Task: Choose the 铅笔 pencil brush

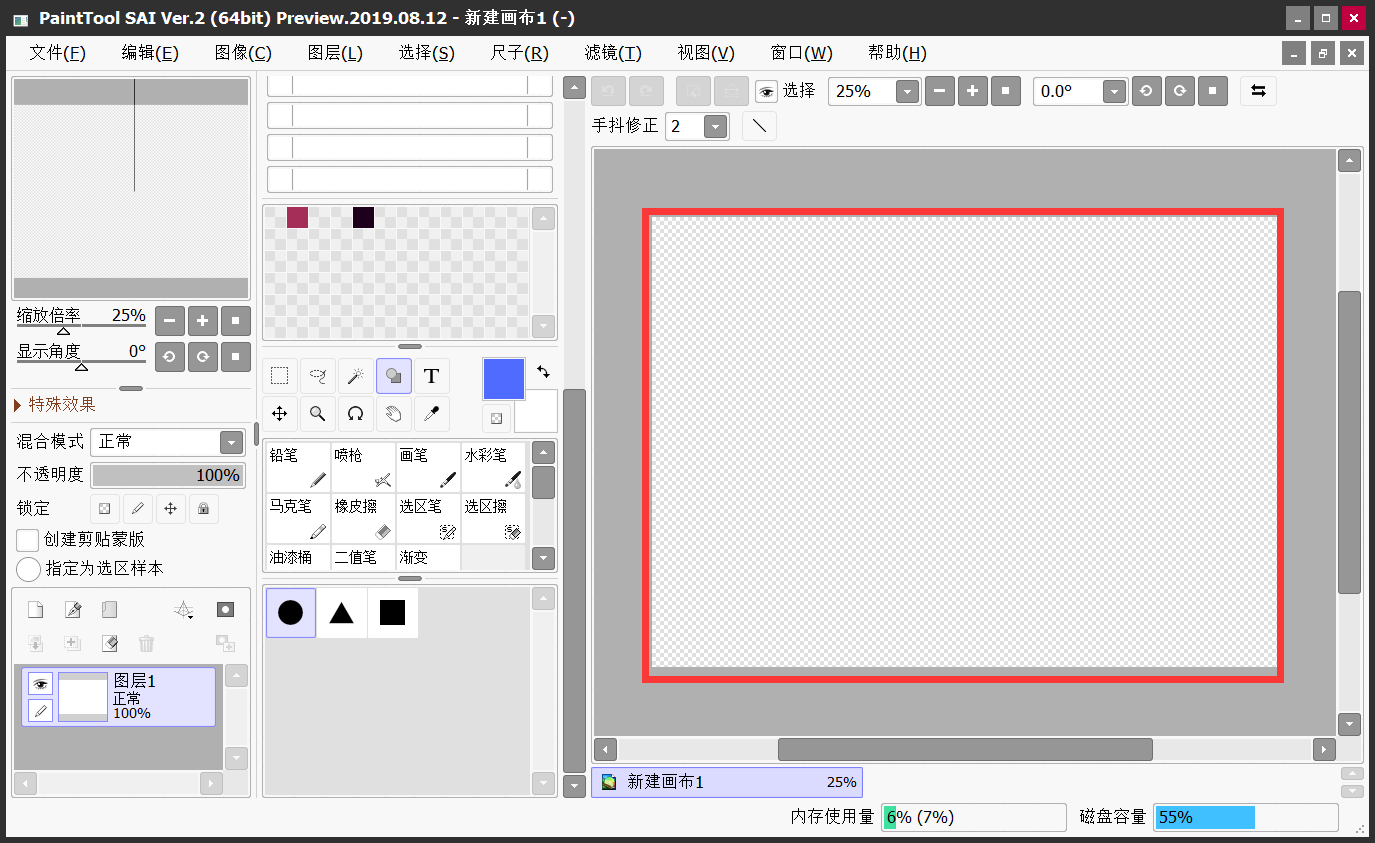Action: coord(298,468)
